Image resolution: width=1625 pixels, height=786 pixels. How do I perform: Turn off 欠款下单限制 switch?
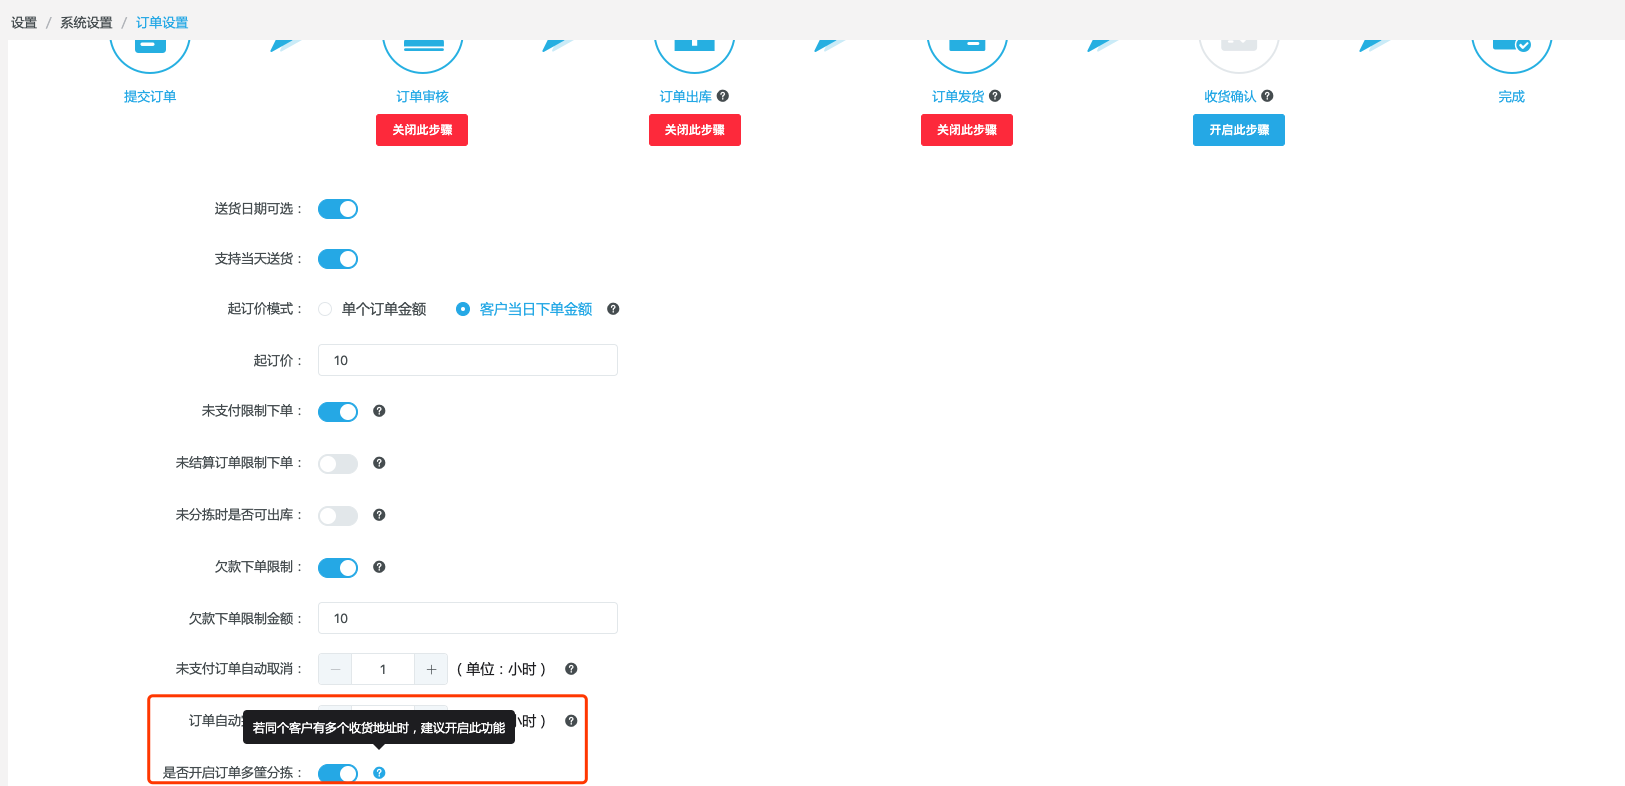338,568
